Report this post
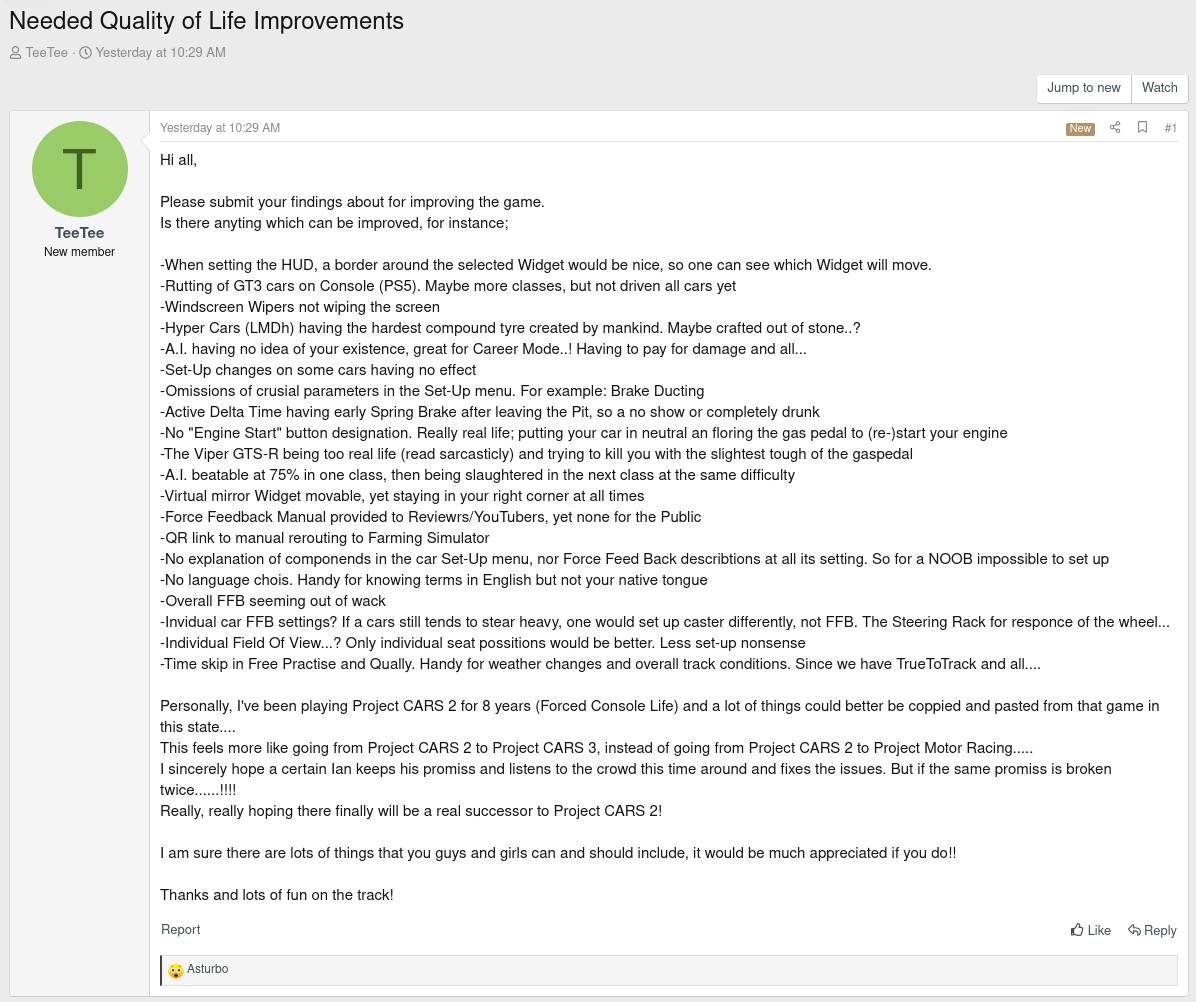Image resolution: width=1196 pixels, height=1002 pixels. tap(181, 930)
